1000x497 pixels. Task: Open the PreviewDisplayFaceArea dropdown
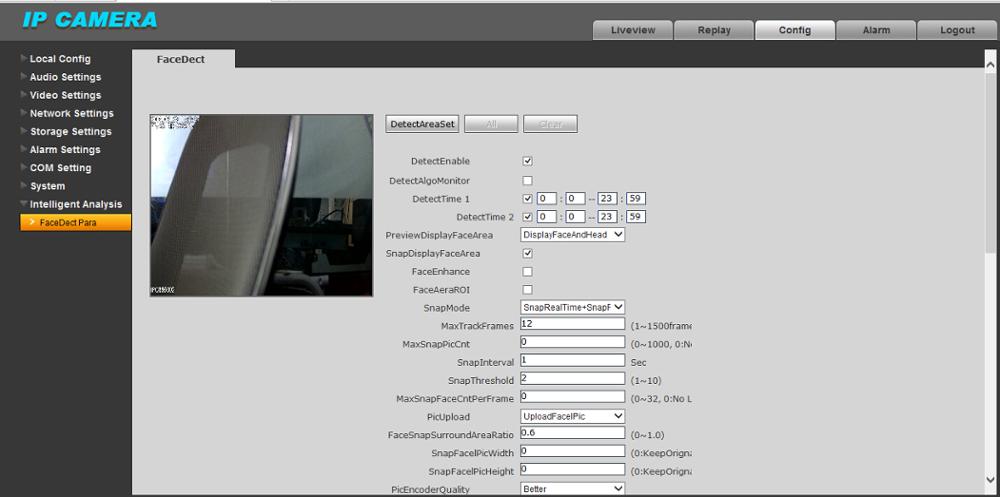tap(573, 235)
